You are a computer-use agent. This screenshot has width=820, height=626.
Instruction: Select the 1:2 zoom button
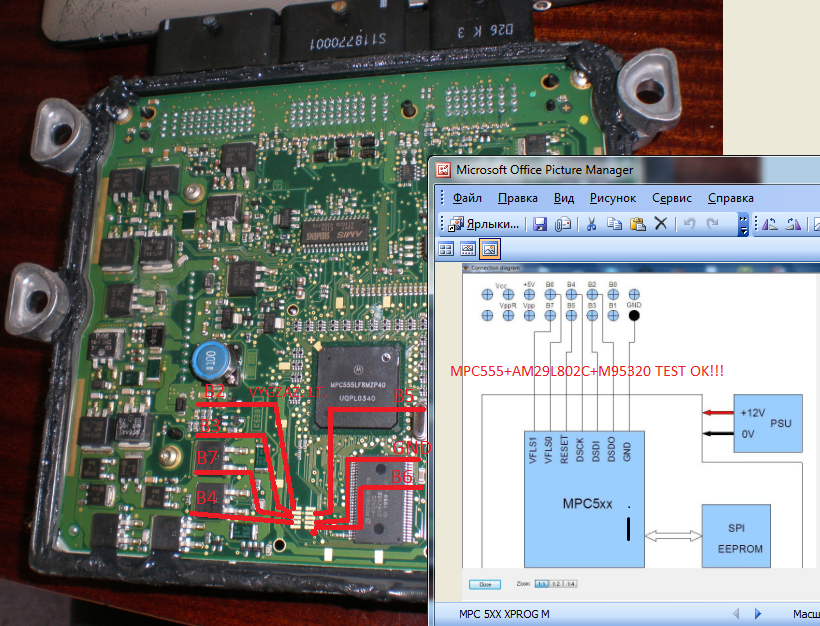(555, 584)
